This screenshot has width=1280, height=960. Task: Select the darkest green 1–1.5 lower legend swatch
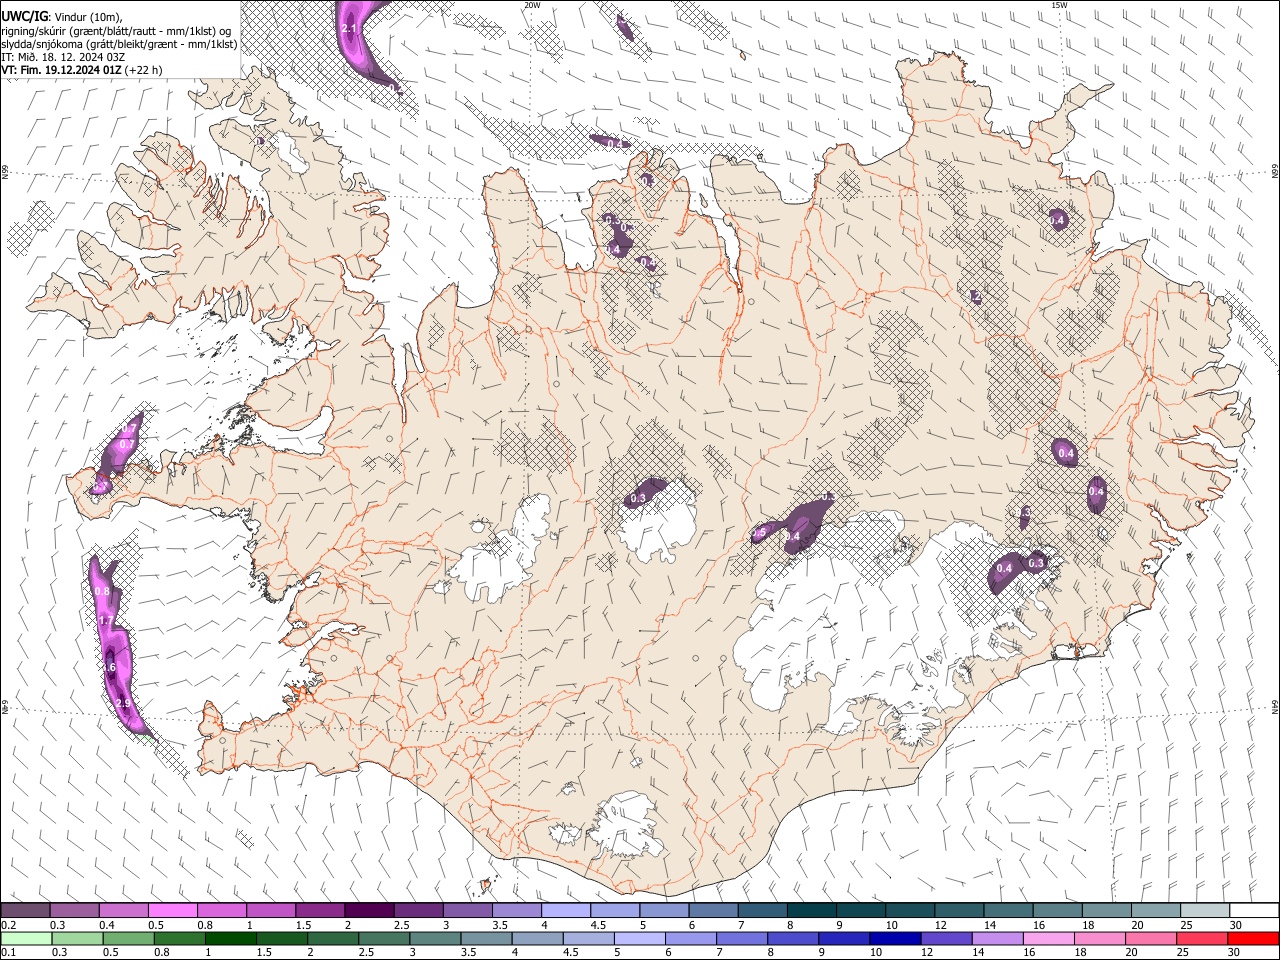[x=229, y=938]
